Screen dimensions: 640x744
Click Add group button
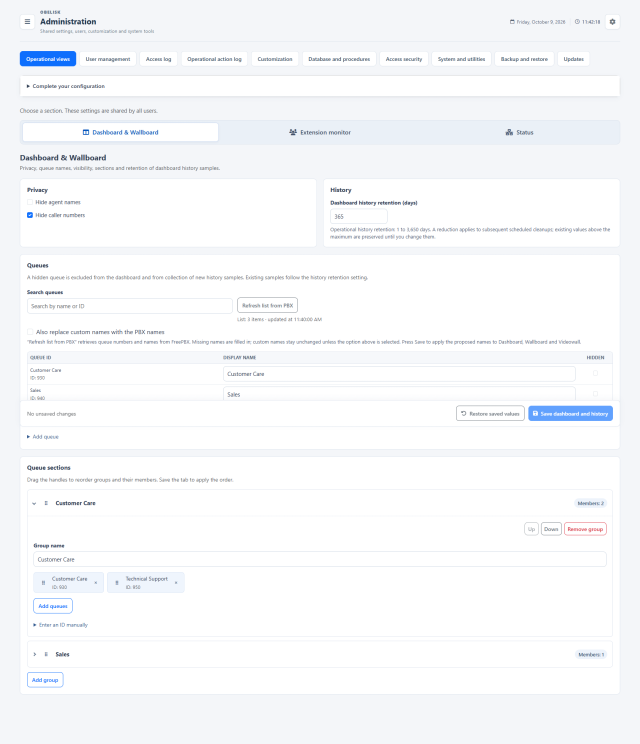[45, 680]
